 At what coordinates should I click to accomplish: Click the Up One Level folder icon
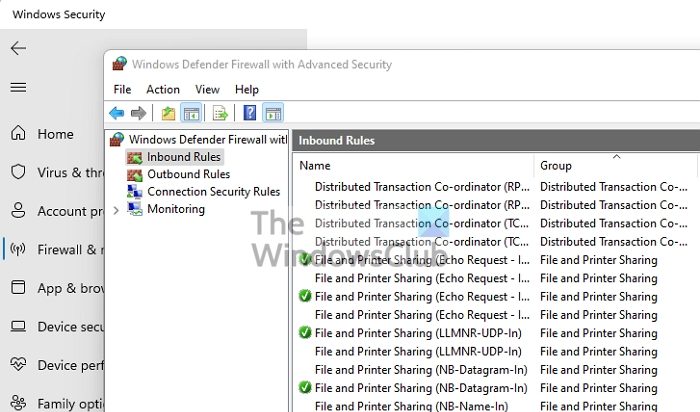(168, 113)
